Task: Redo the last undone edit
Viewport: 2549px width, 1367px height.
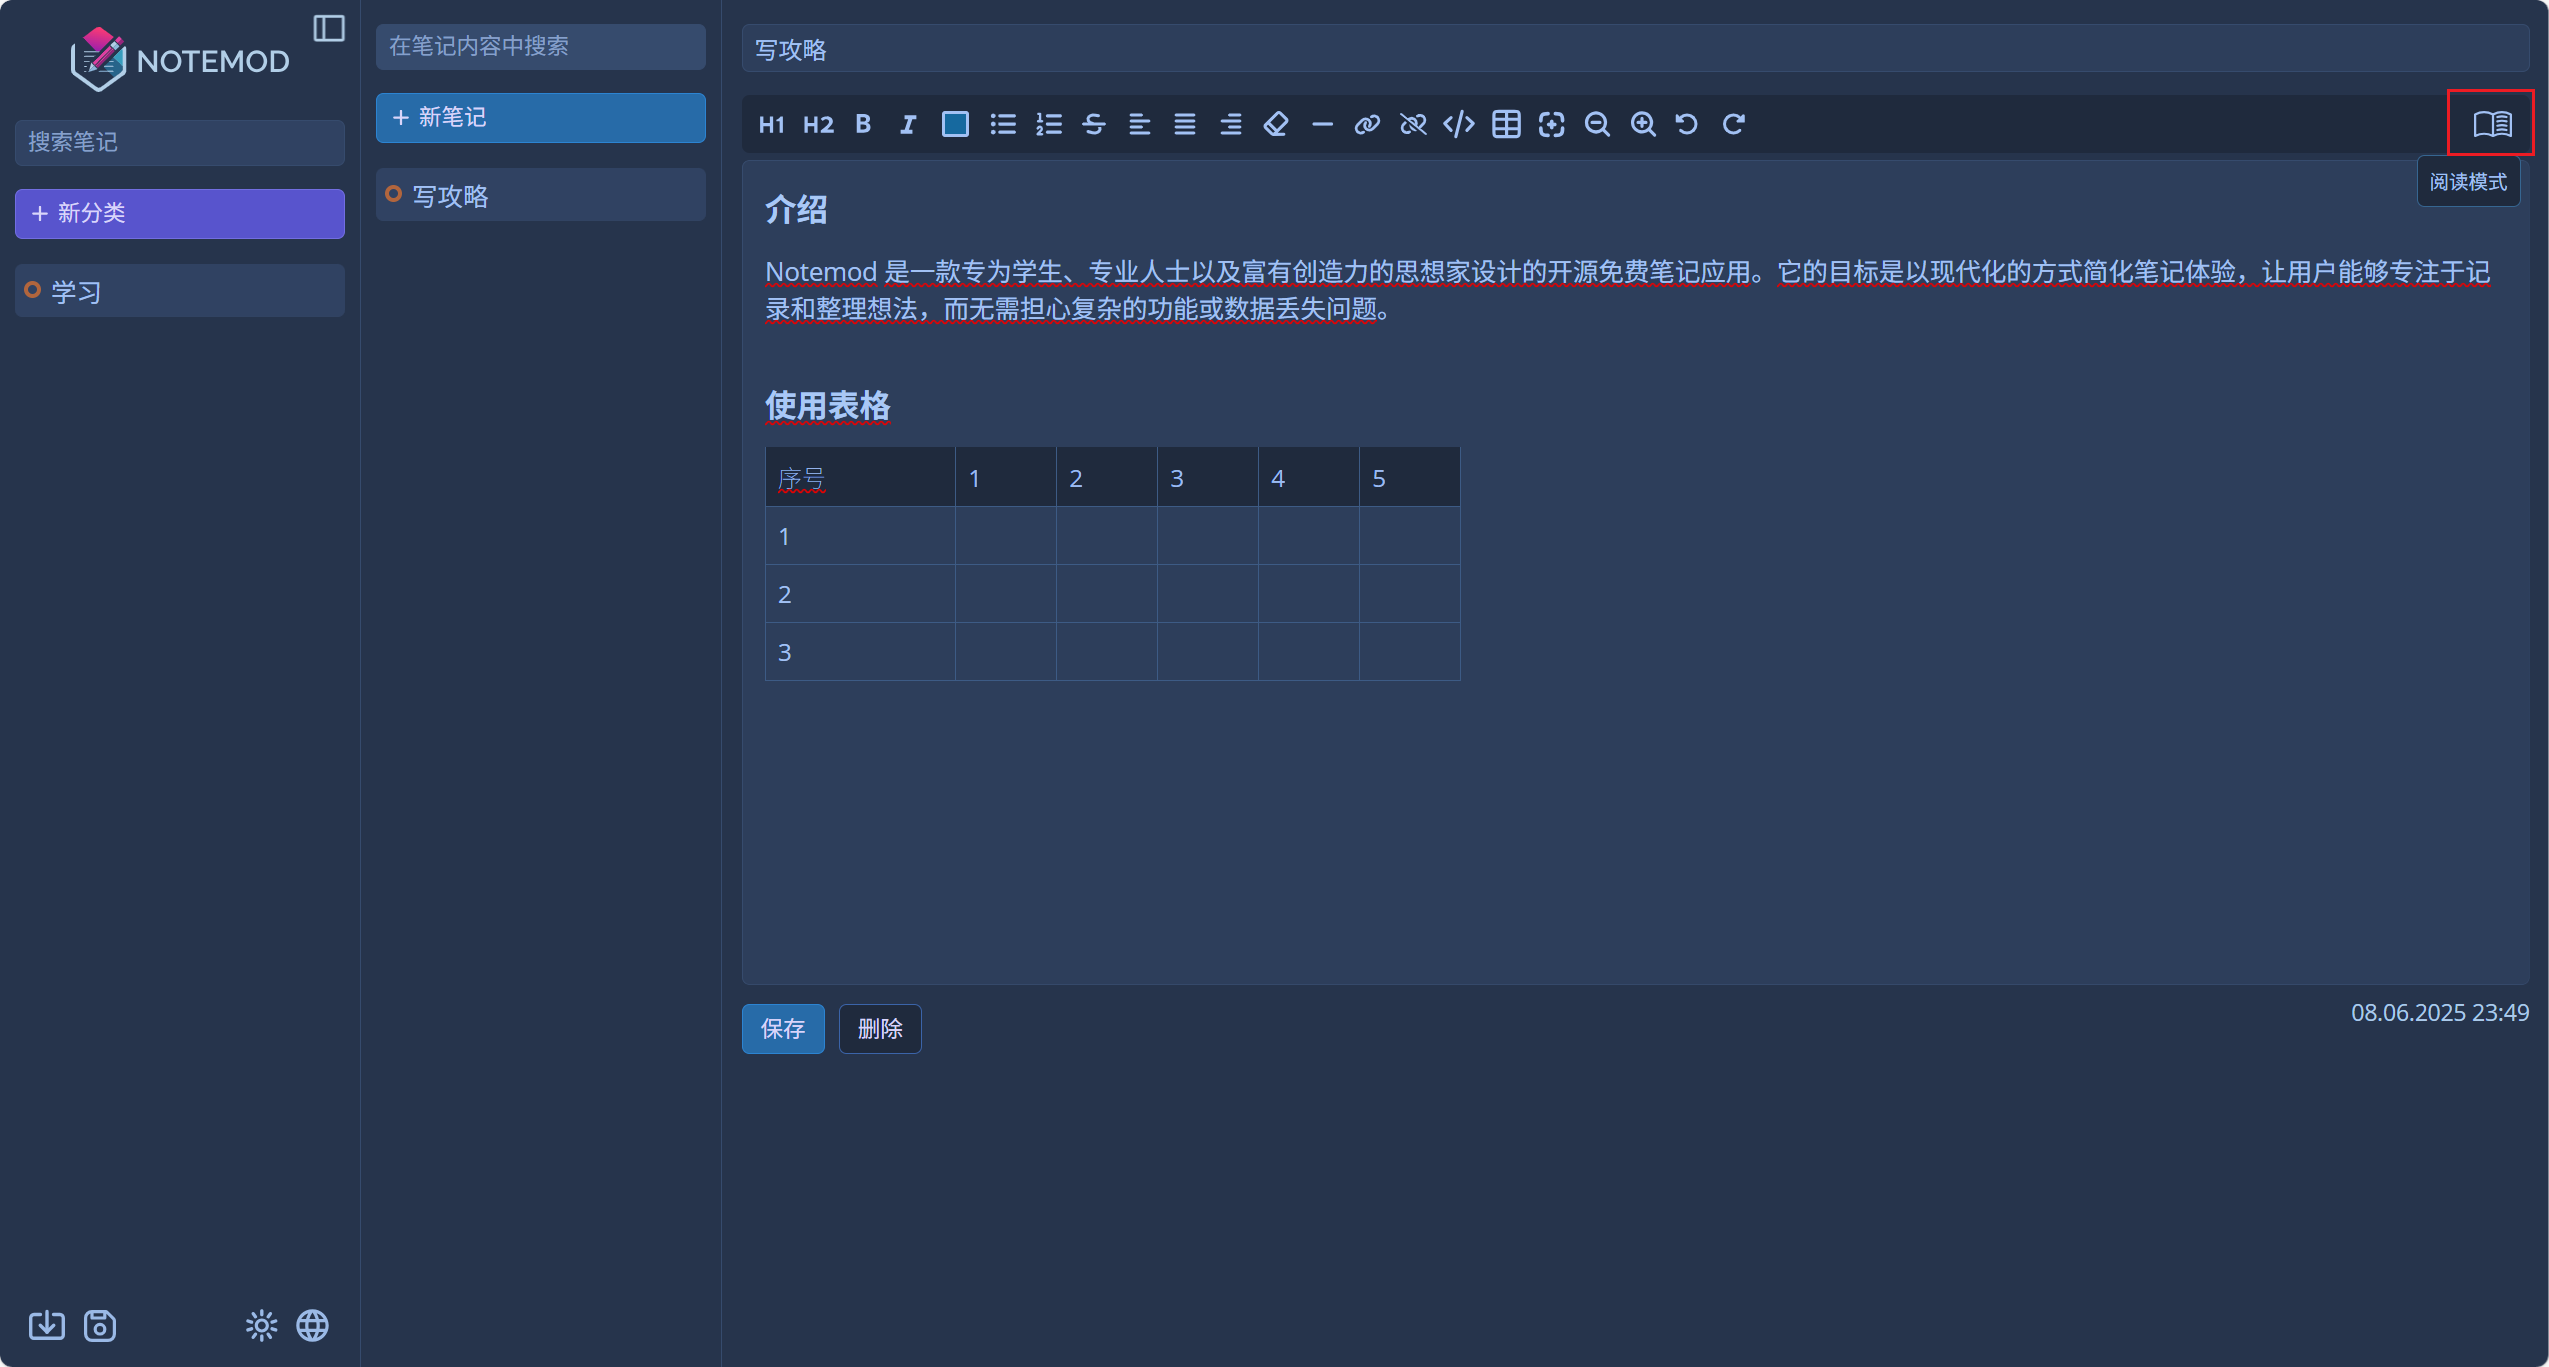Action: (1734, 124)
